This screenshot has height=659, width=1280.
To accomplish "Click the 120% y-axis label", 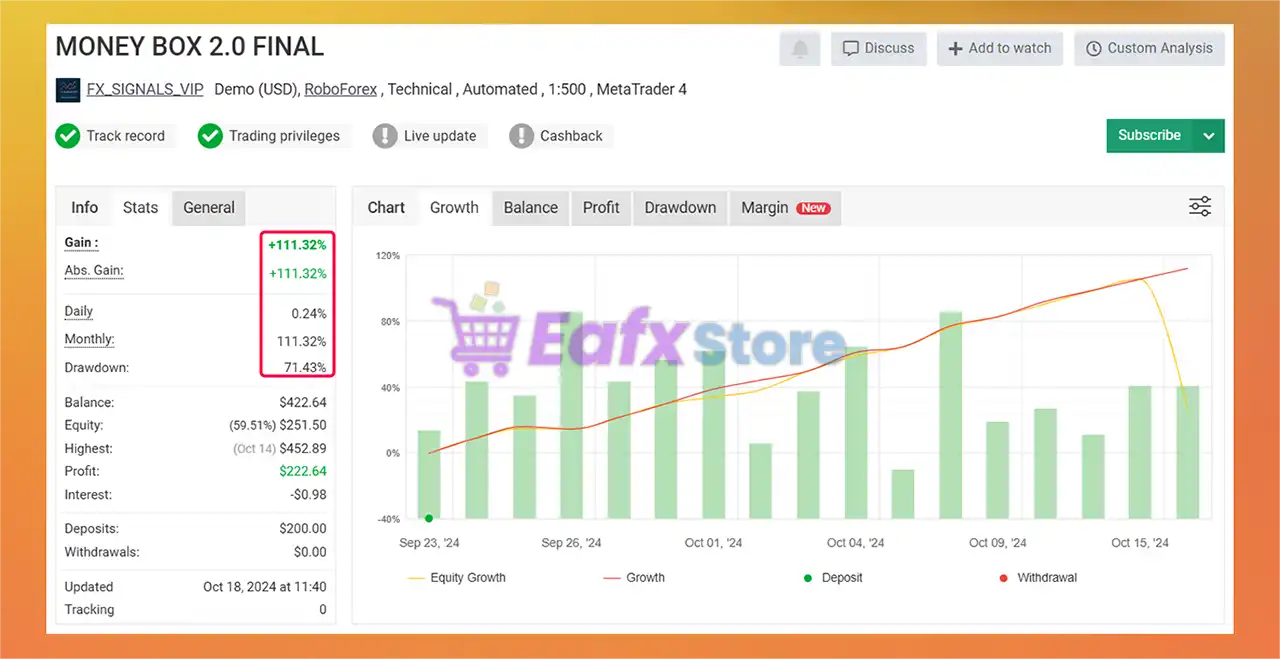I will click(388, 256).
